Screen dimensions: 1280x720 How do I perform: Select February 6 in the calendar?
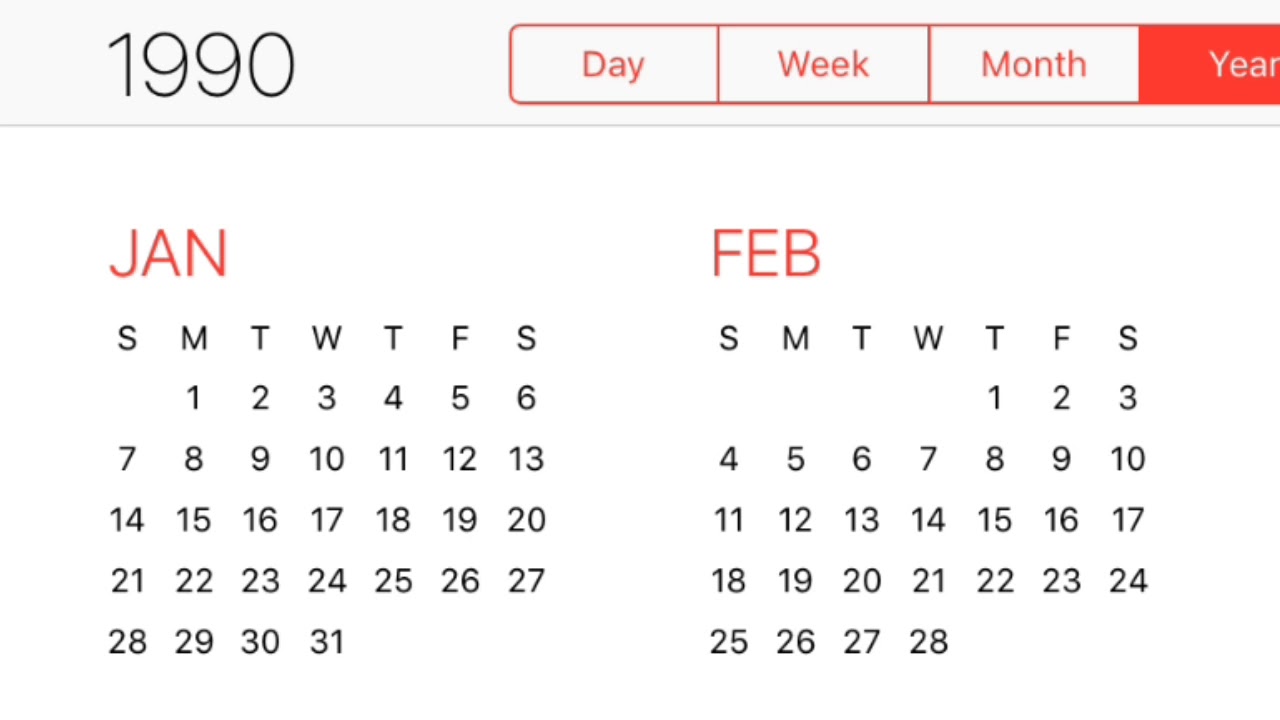point(861,460)
